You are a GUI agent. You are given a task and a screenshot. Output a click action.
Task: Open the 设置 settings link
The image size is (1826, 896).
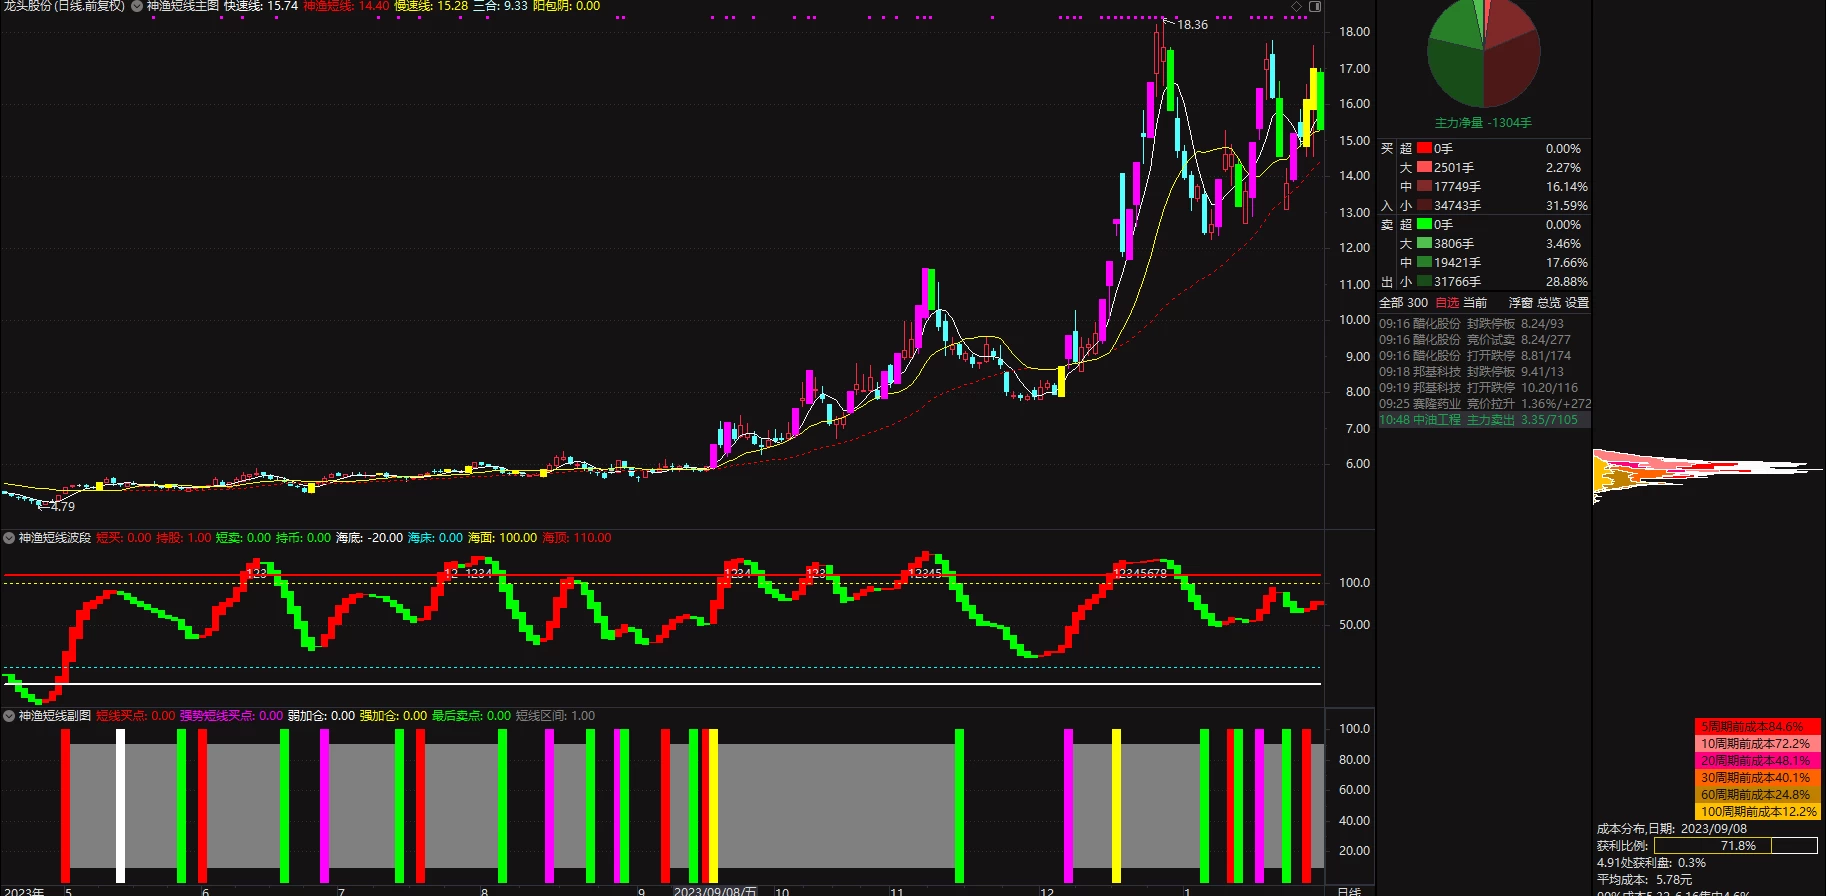click(x=1577, y=303)
